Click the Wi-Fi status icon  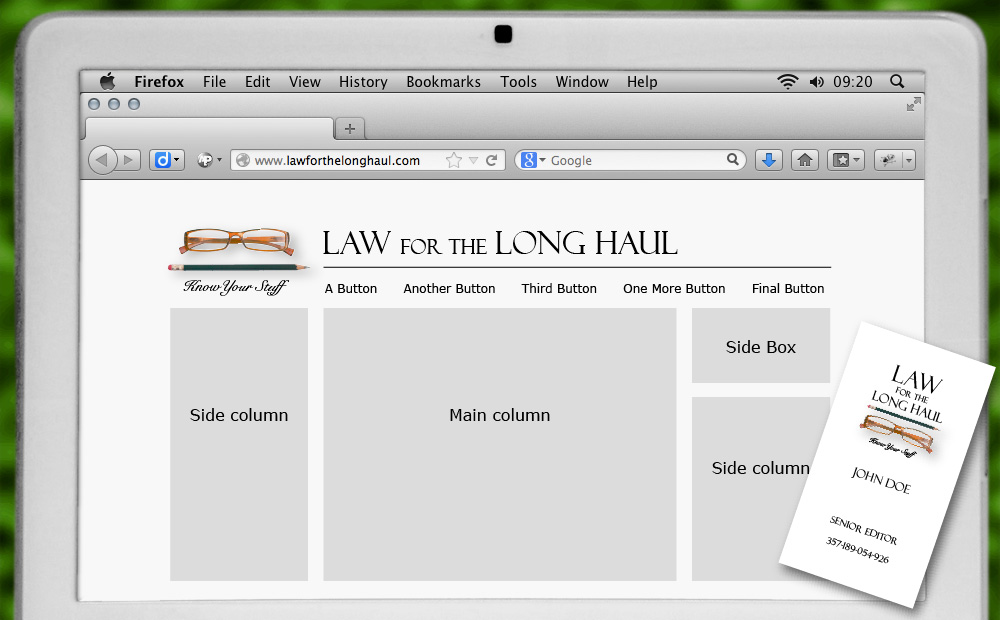click(788, 82)
